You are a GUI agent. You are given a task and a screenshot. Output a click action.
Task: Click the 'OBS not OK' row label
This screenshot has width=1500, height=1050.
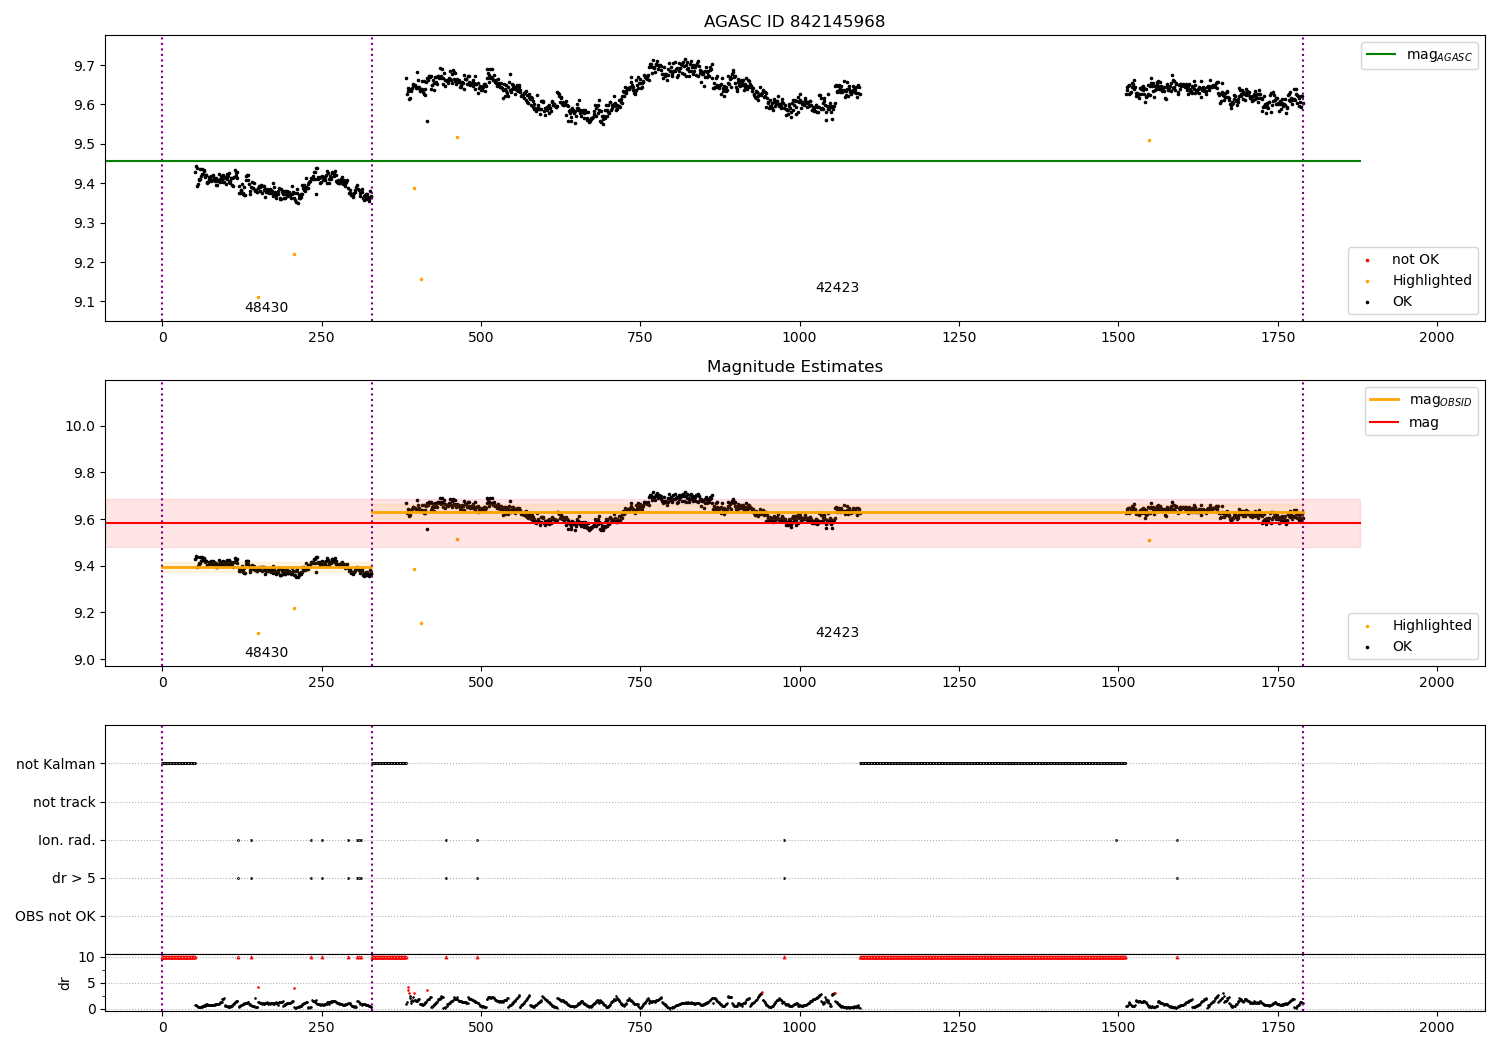coord(55,917)
